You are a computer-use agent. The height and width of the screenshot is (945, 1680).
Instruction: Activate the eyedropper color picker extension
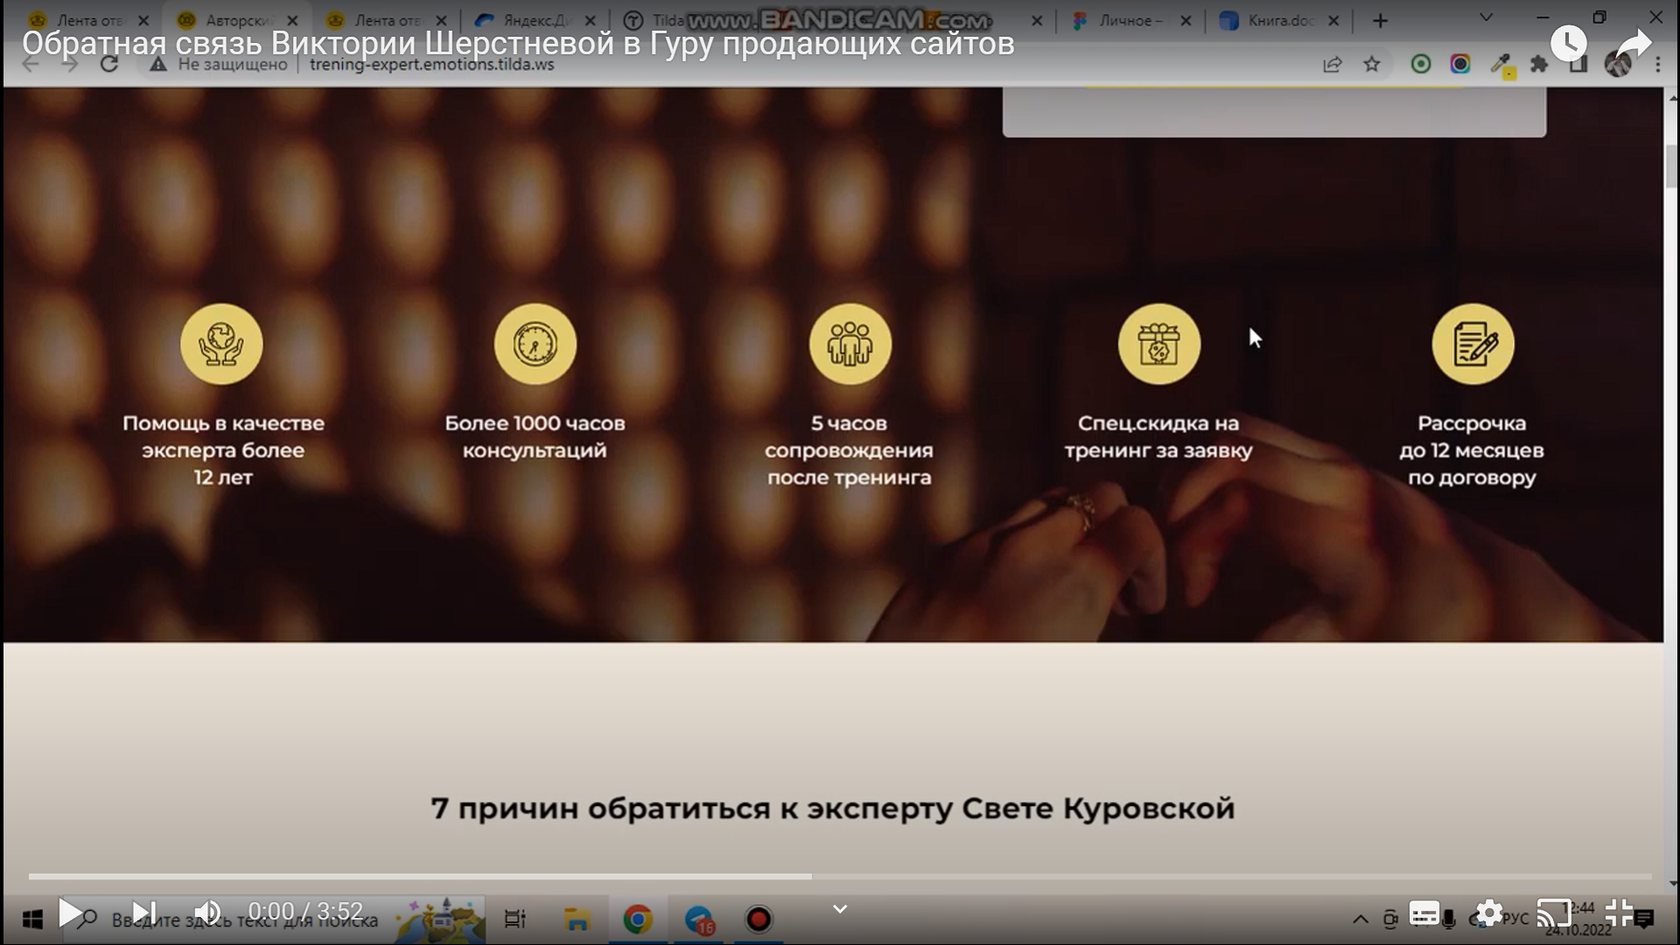[x=1501, y=65]
